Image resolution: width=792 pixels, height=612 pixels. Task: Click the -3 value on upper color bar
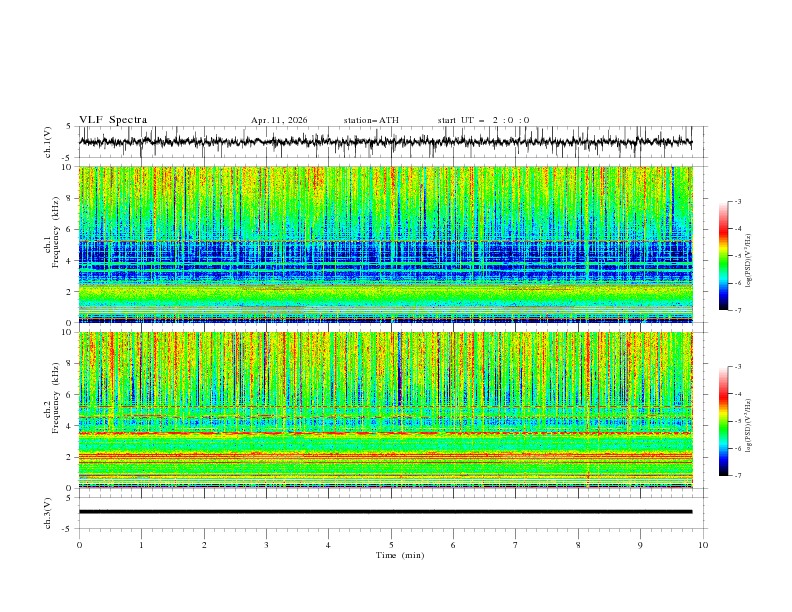[x=738, y=202]
